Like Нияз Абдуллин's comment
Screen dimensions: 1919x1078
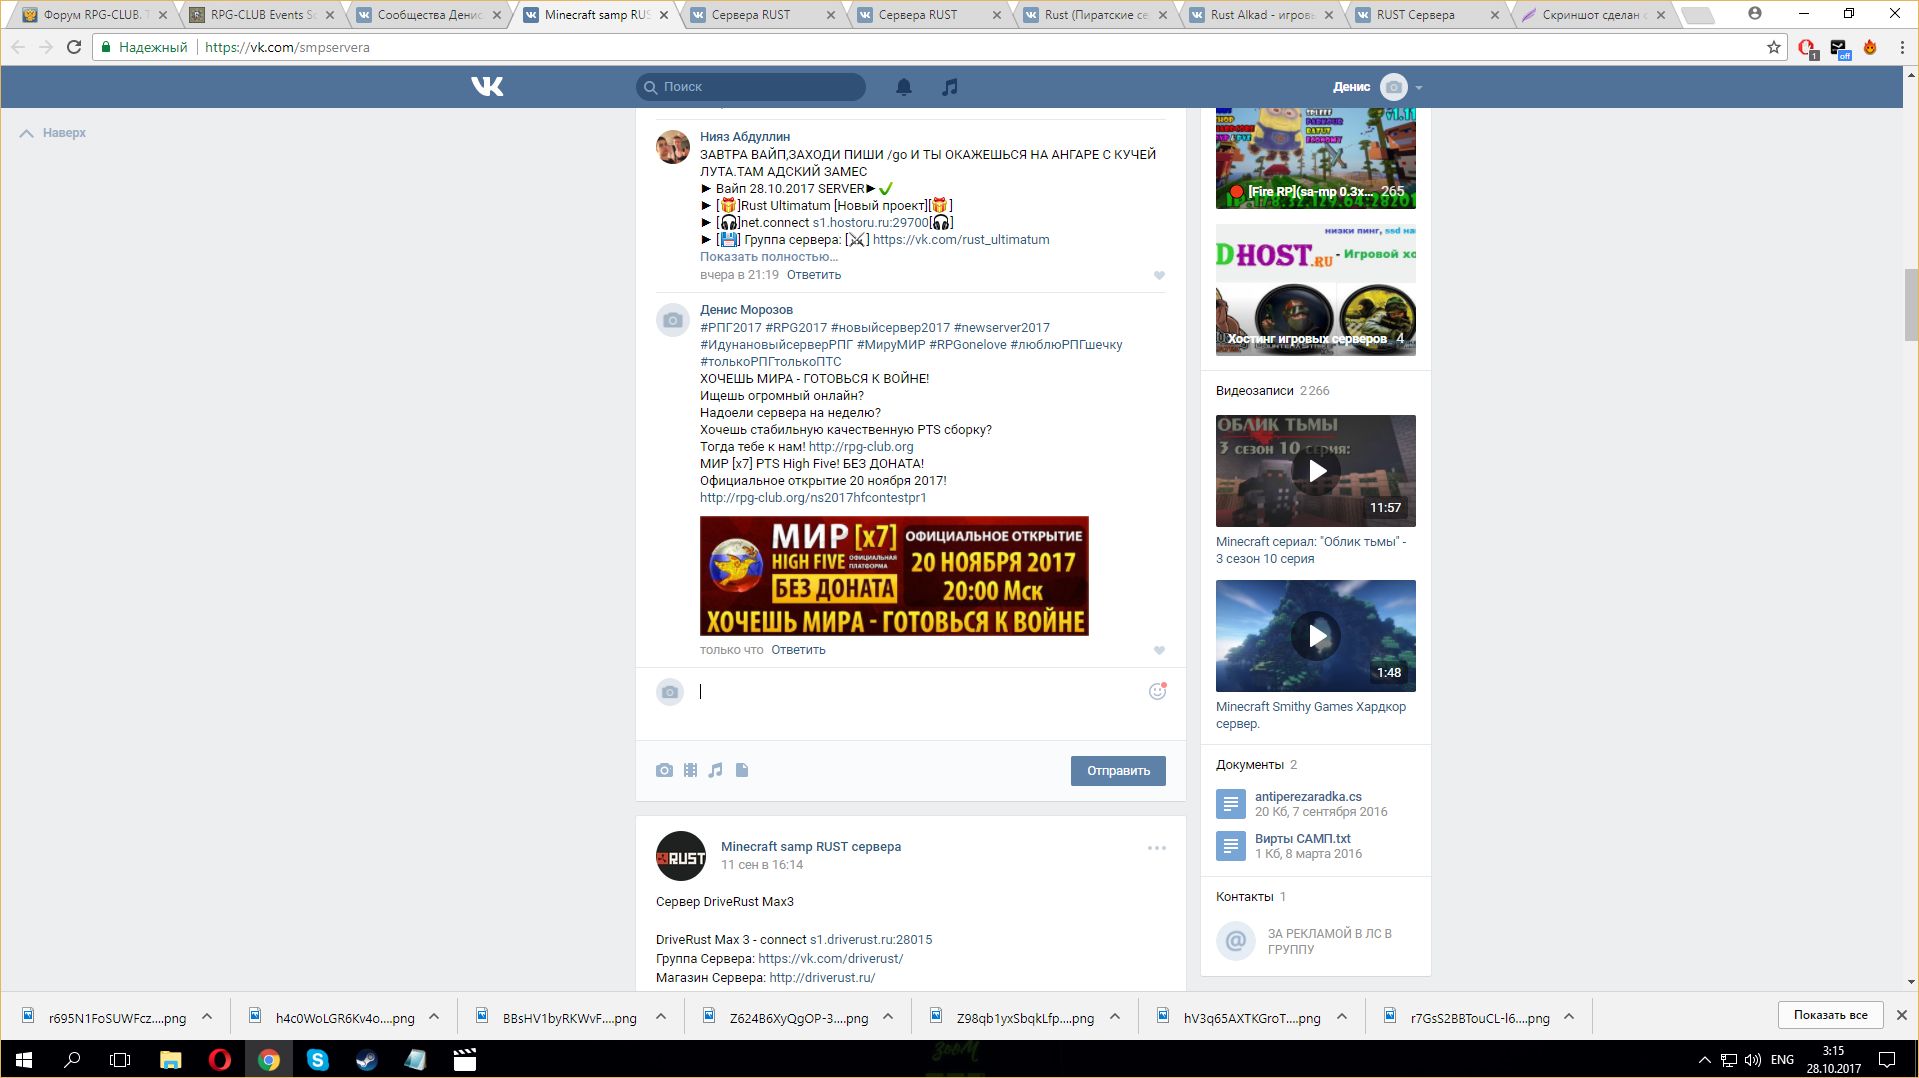tap(1159, 275)
